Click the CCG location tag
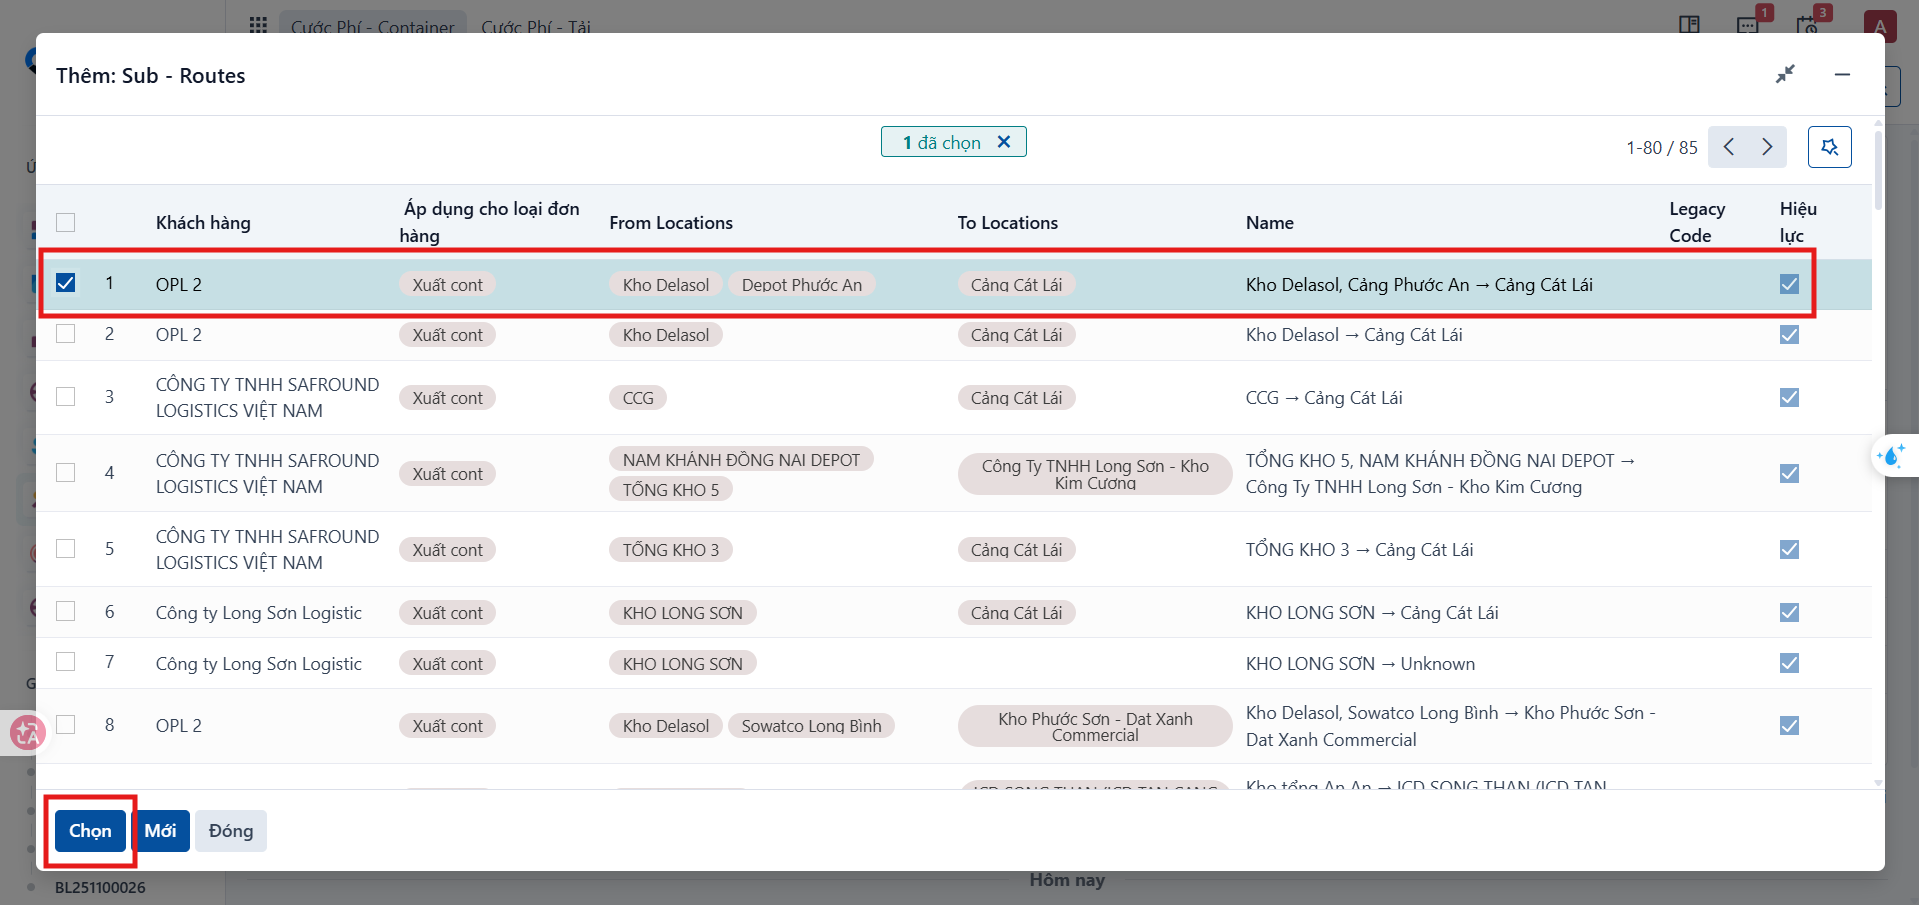 (638, 398)
